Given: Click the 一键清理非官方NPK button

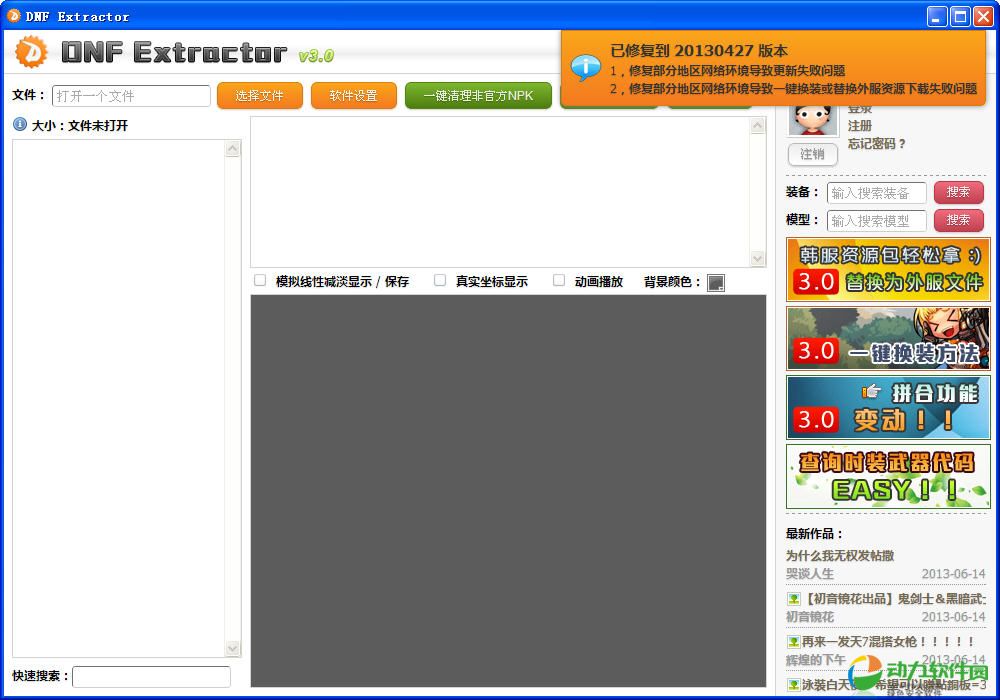Looking at the screenshot, I should [478, 96].
